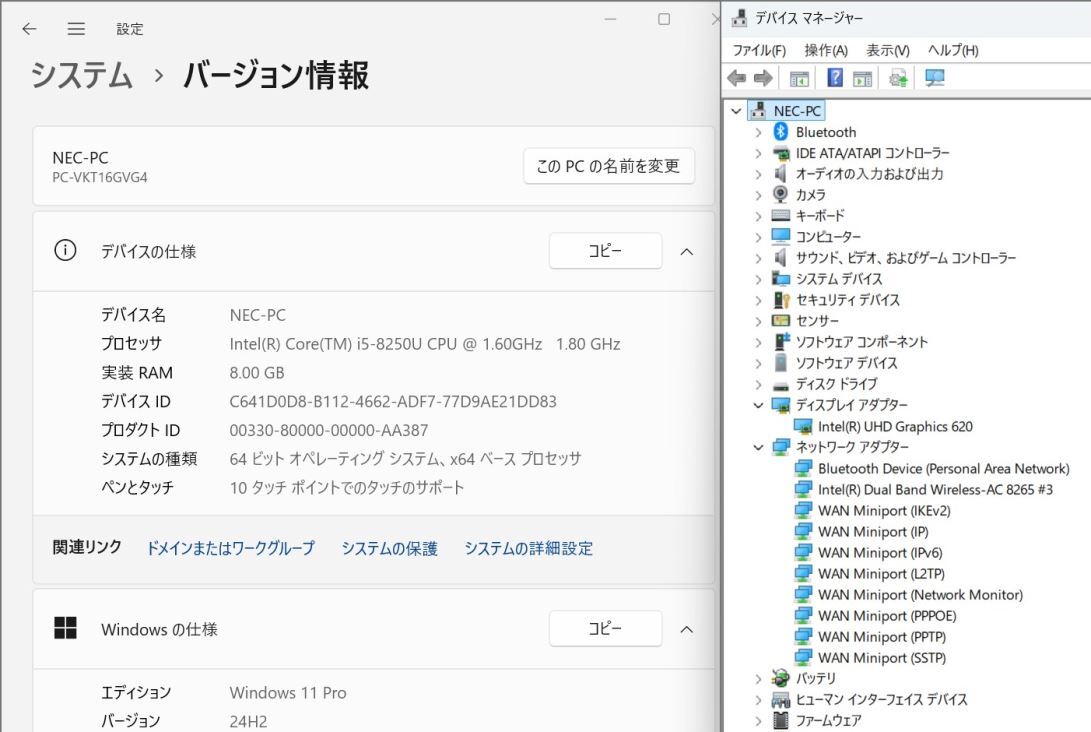Viewport: 1091px width, 732px height.
Task: Collapse the NEC-PC root node
Action: [736, 111]
